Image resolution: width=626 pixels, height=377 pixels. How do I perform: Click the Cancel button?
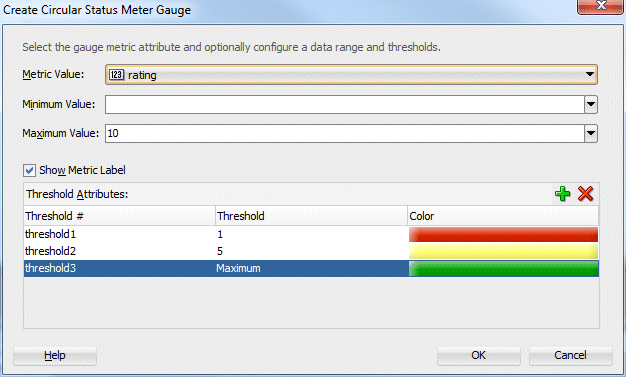pos(571,355)
